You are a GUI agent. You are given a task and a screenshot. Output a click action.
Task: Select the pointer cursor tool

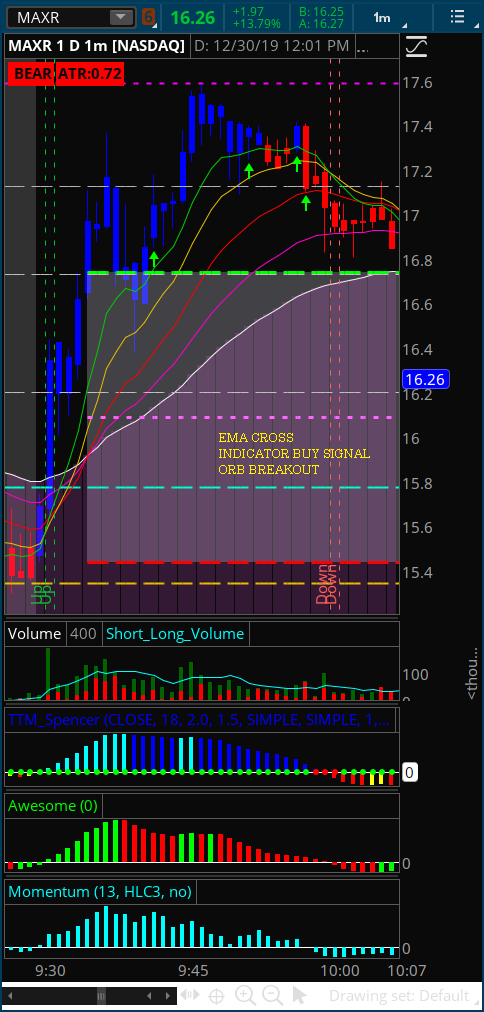pyautogui.click(x=299, y=995)
